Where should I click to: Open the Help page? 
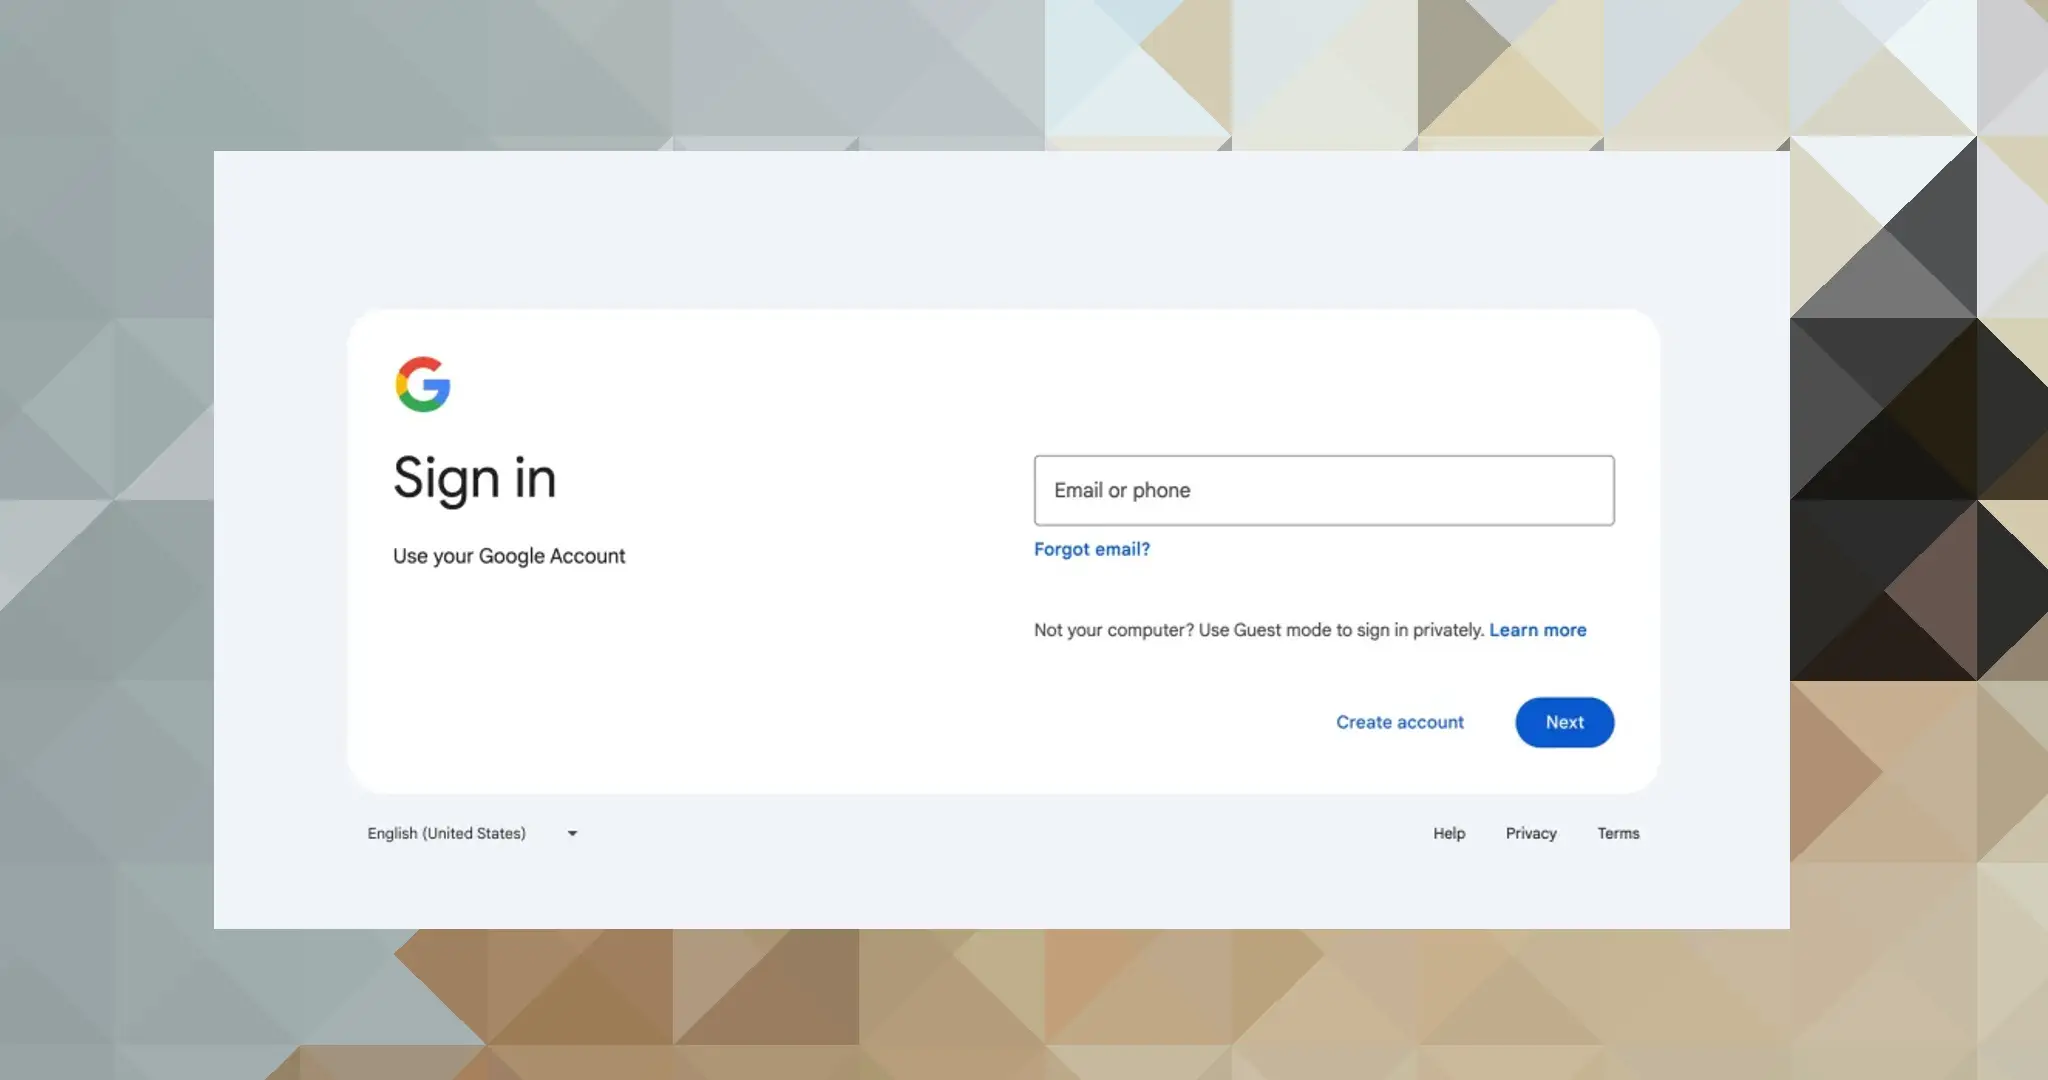point(1448,833)
